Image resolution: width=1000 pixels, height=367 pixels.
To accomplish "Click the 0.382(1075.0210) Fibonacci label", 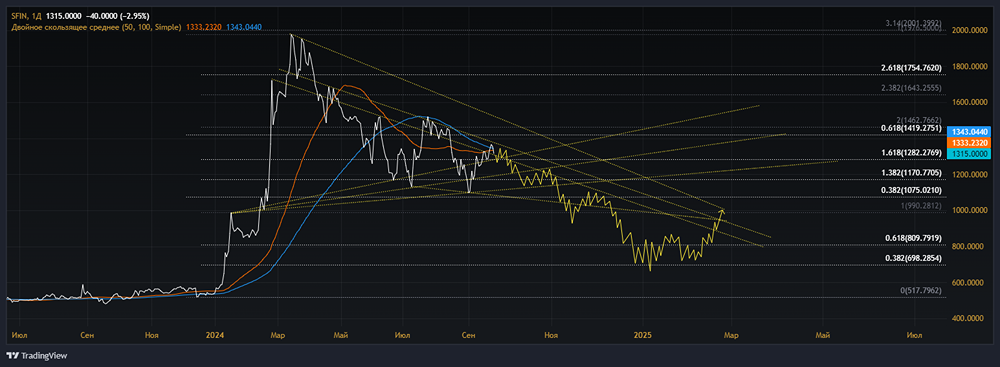I will point(911,190).
